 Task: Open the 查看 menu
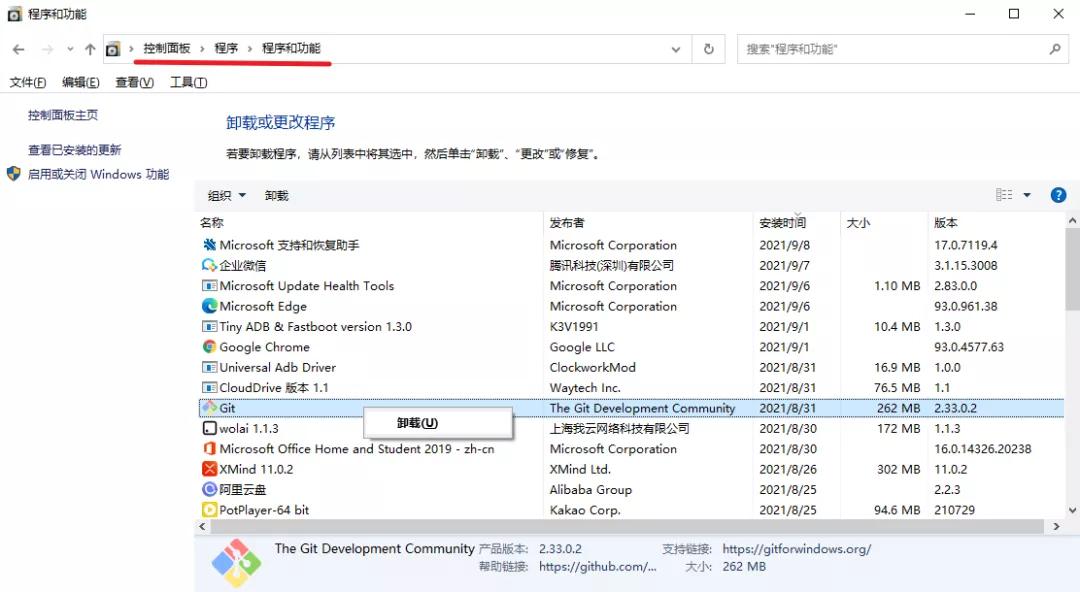pos(133,82)
